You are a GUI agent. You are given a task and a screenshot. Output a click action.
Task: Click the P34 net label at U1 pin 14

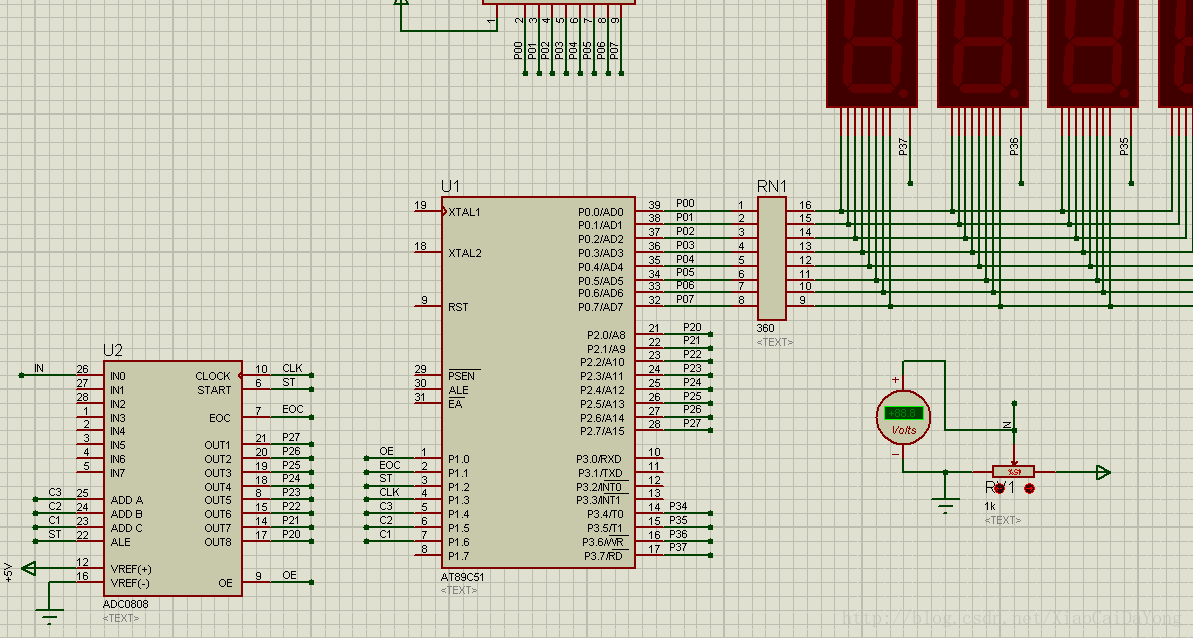(x=678, y=506)
